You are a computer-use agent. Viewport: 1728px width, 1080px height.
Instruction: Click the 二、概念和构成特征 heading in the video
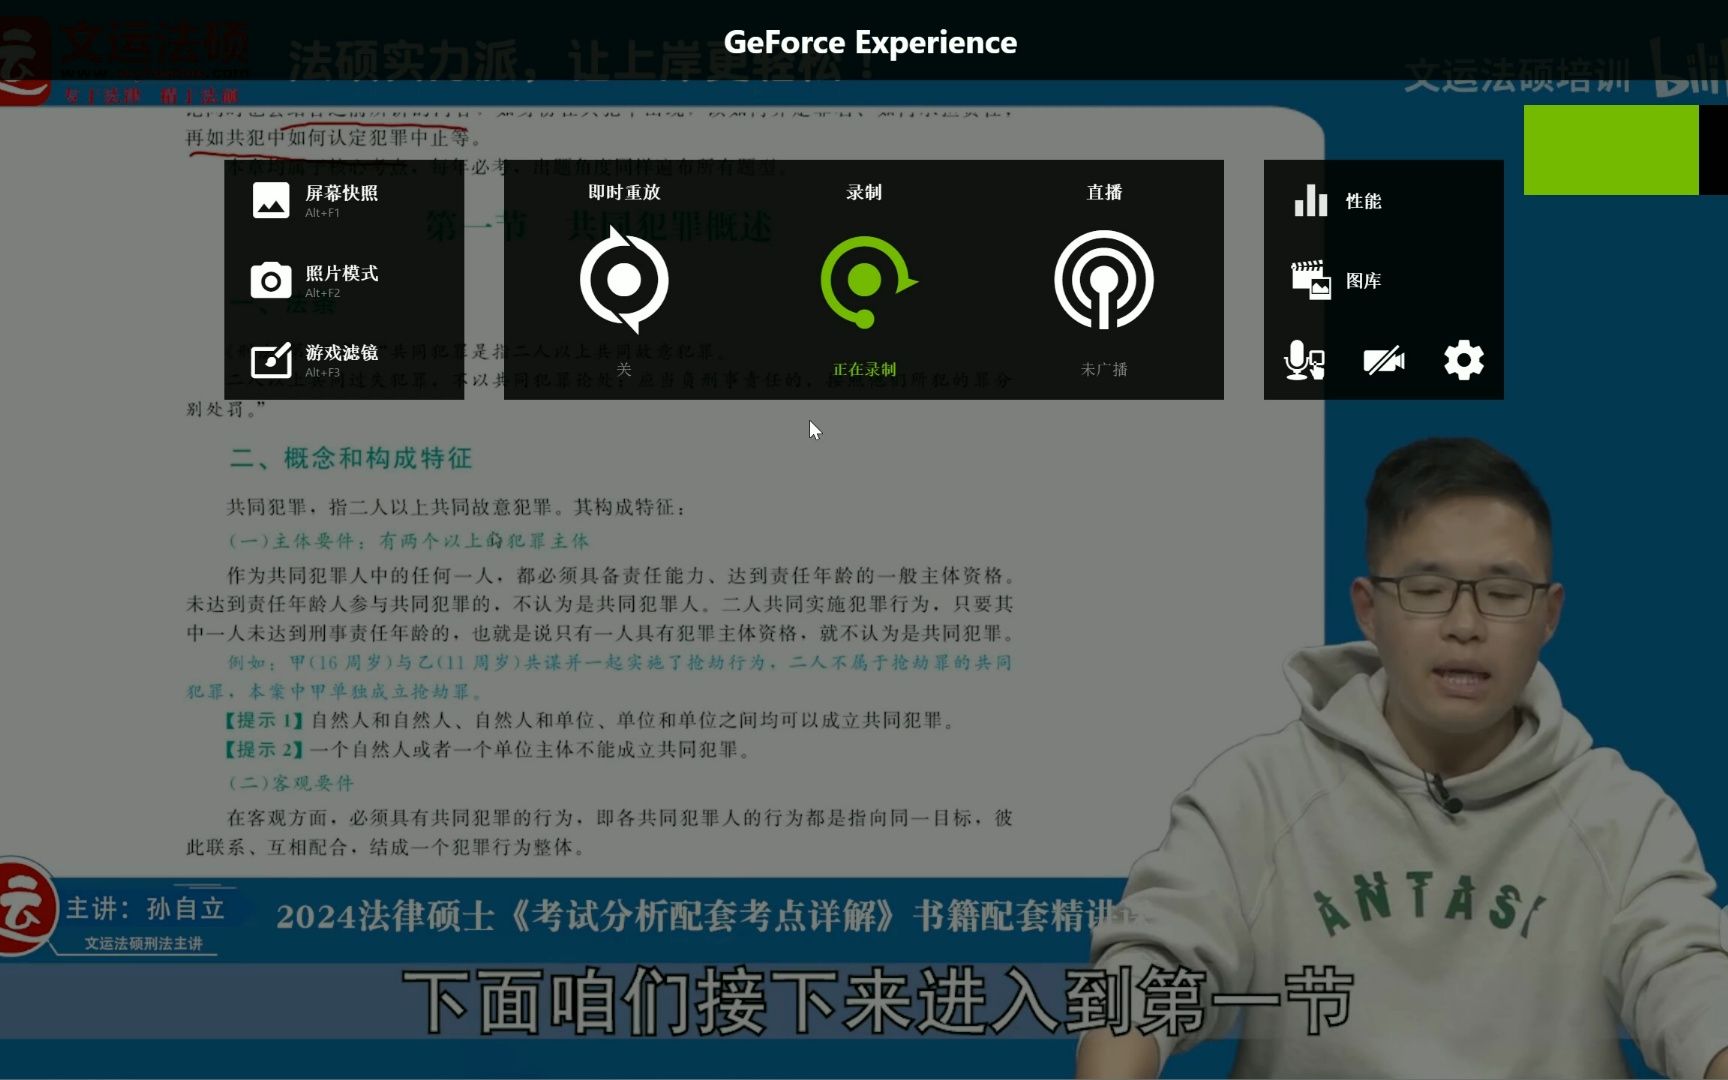pyautogui.click(x=350, y=458)
